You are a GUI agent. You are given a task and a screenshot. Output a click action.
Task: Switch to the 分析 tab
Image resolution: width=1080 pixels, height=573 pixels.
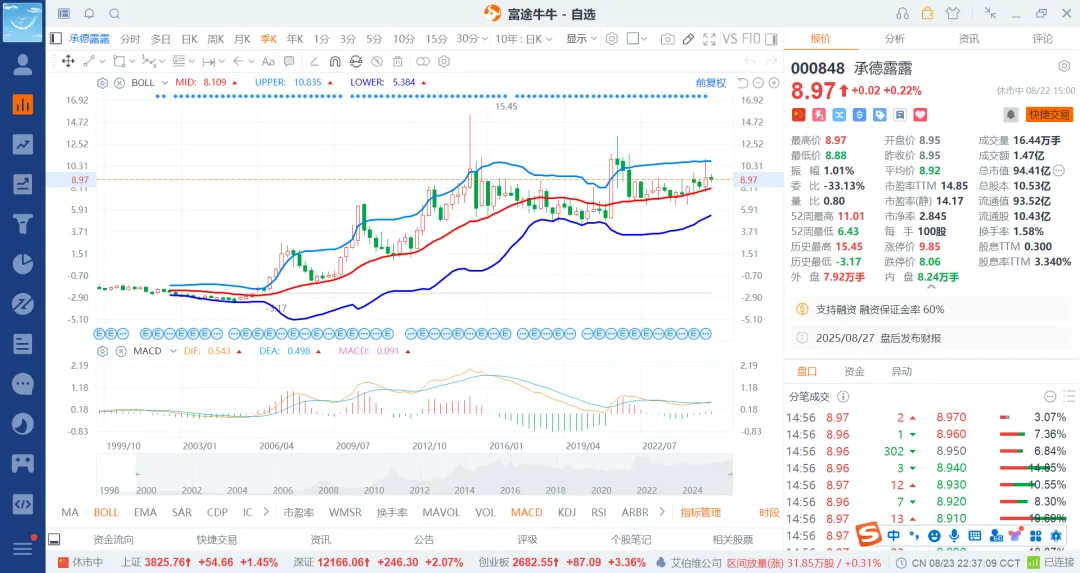coord(895,39)
